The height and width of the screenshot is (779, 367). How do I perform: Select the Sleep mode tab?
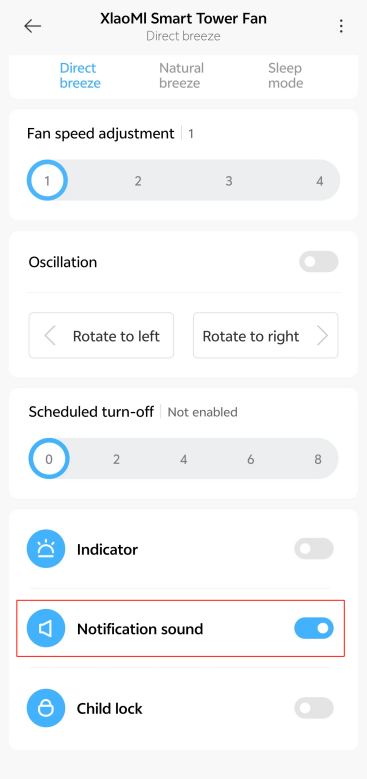tap(286, 75)
